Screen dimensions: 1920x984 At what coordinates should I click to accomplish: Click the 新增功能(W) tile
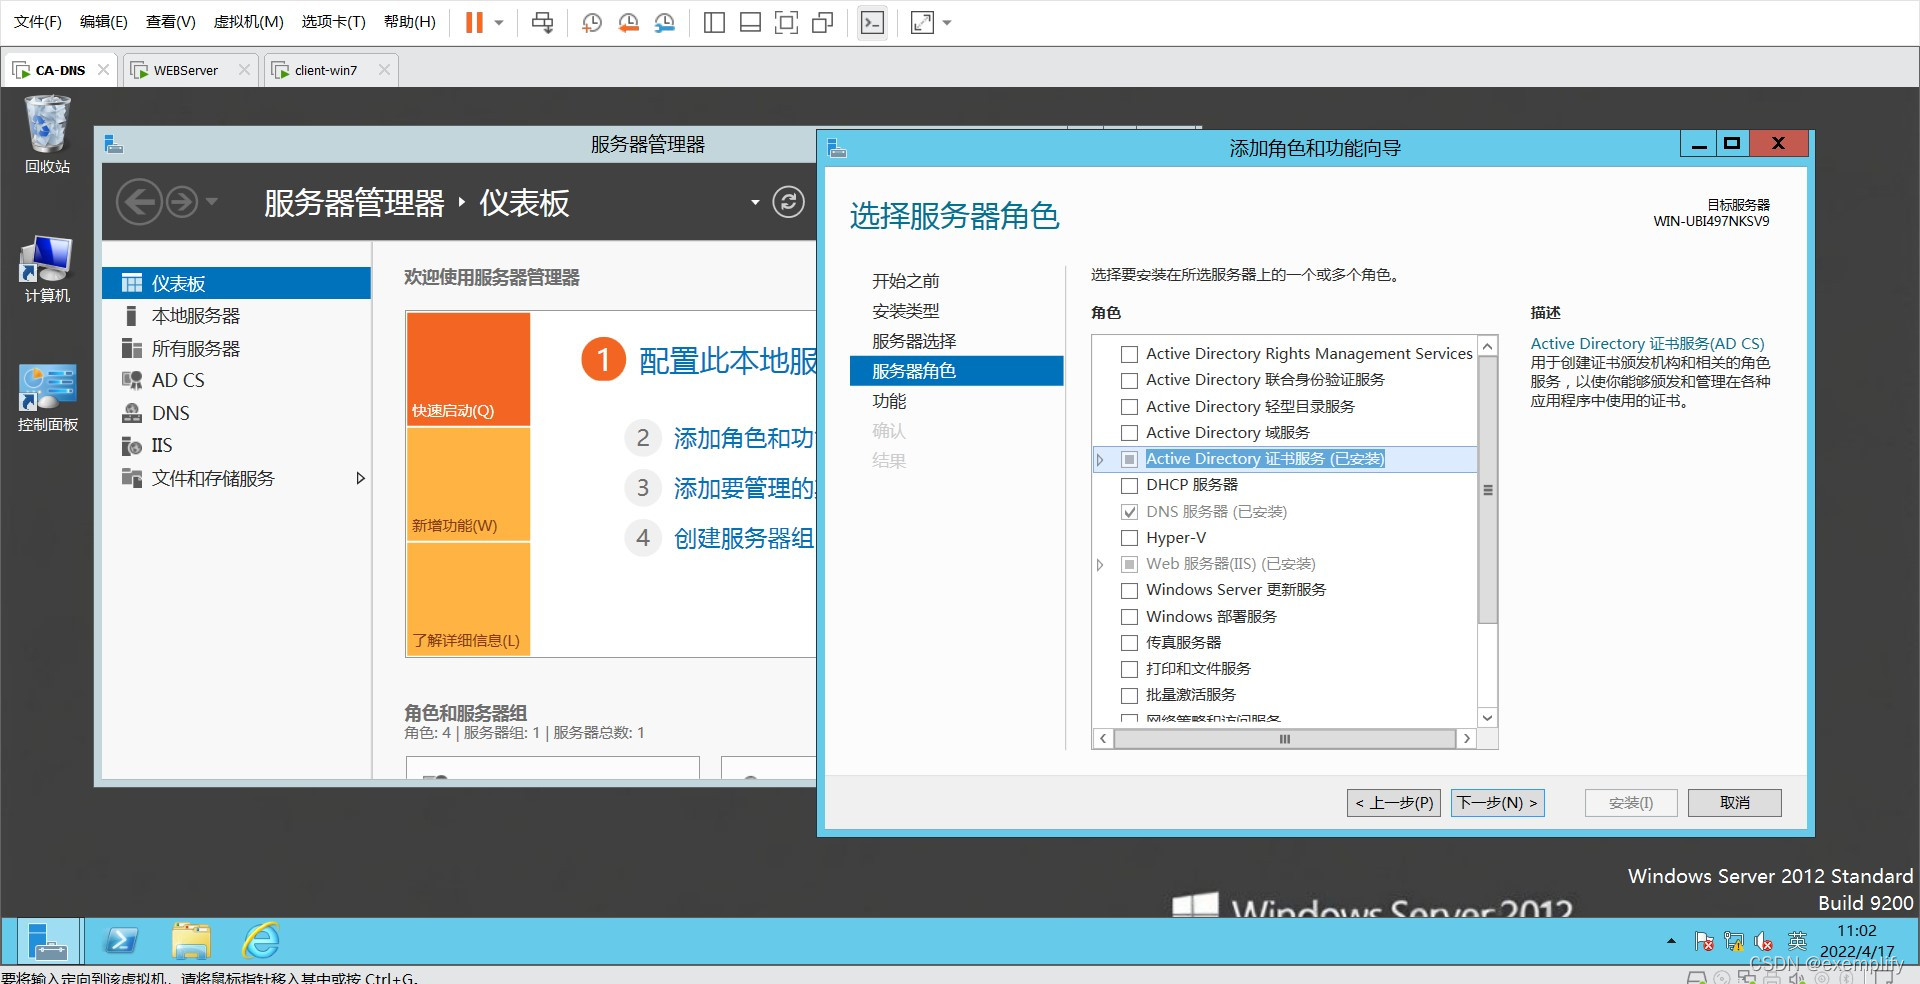468,484
